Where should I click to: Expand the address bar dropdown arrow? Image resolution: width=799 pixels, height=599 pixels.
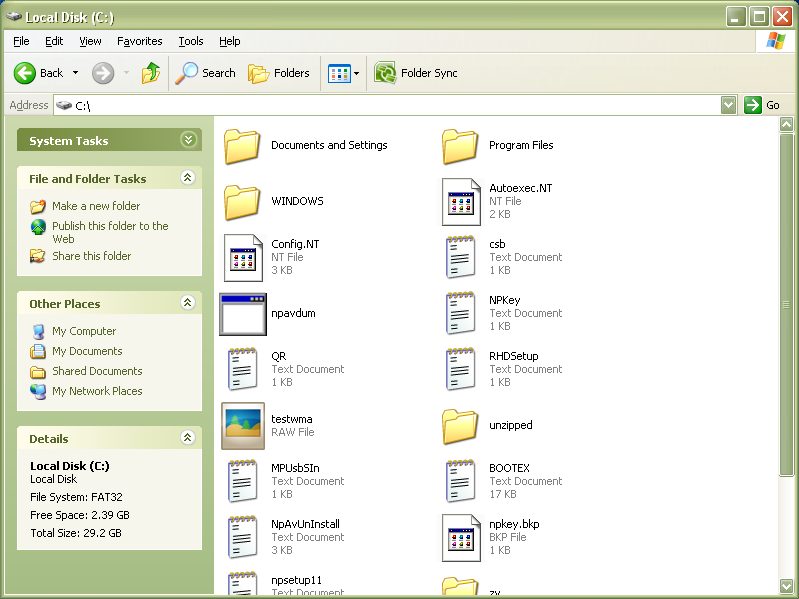pos(728,105)
